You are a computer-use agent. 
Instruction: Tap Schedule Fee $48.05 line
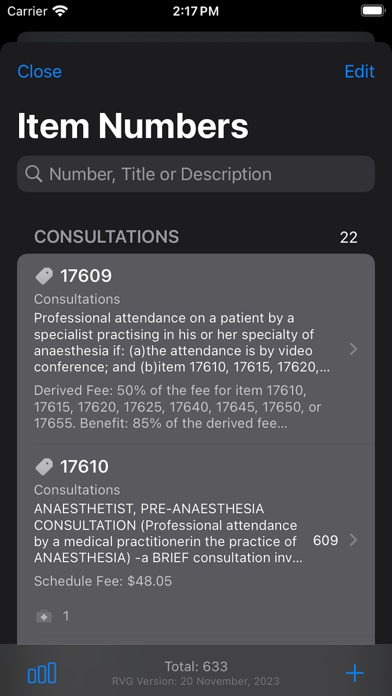pyautogui.click(x=103, y=581)
